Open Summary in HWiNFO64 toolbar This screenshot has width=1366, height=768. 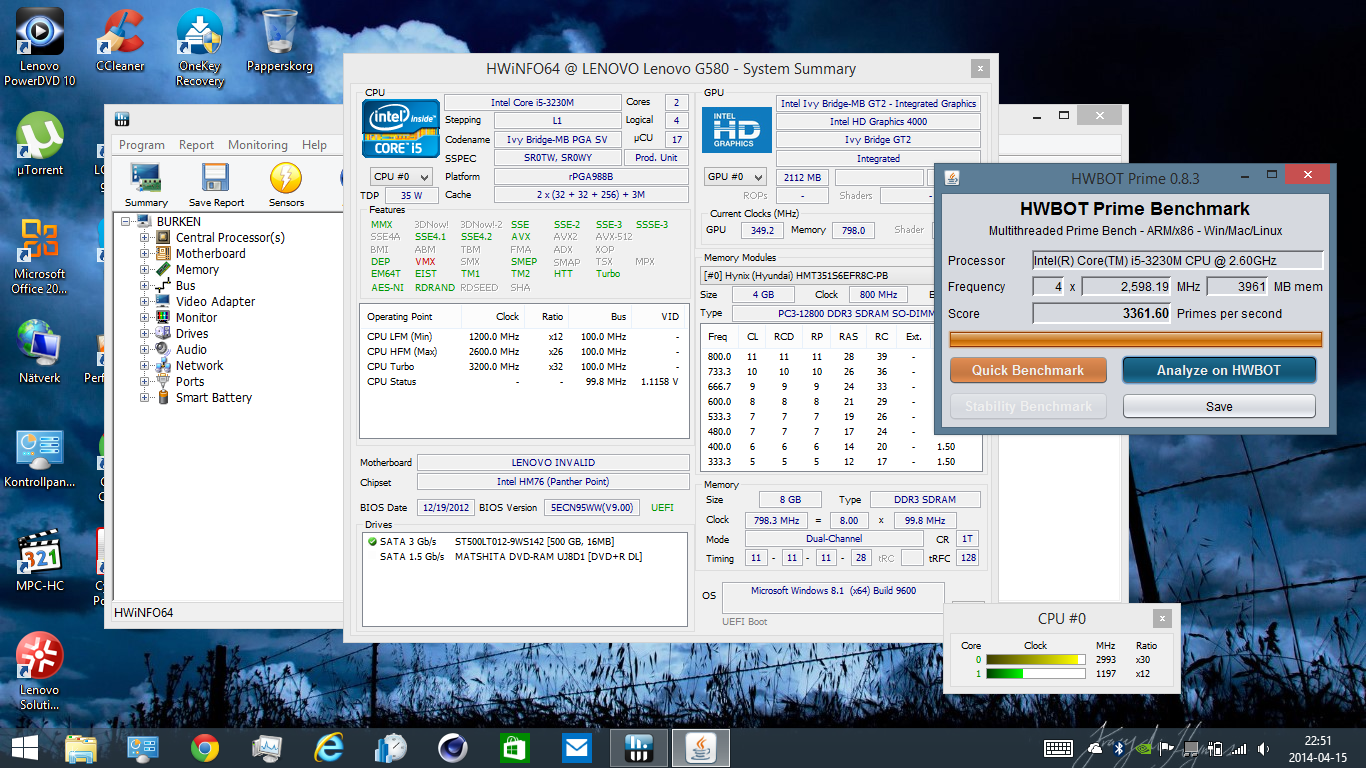(146, 185)
